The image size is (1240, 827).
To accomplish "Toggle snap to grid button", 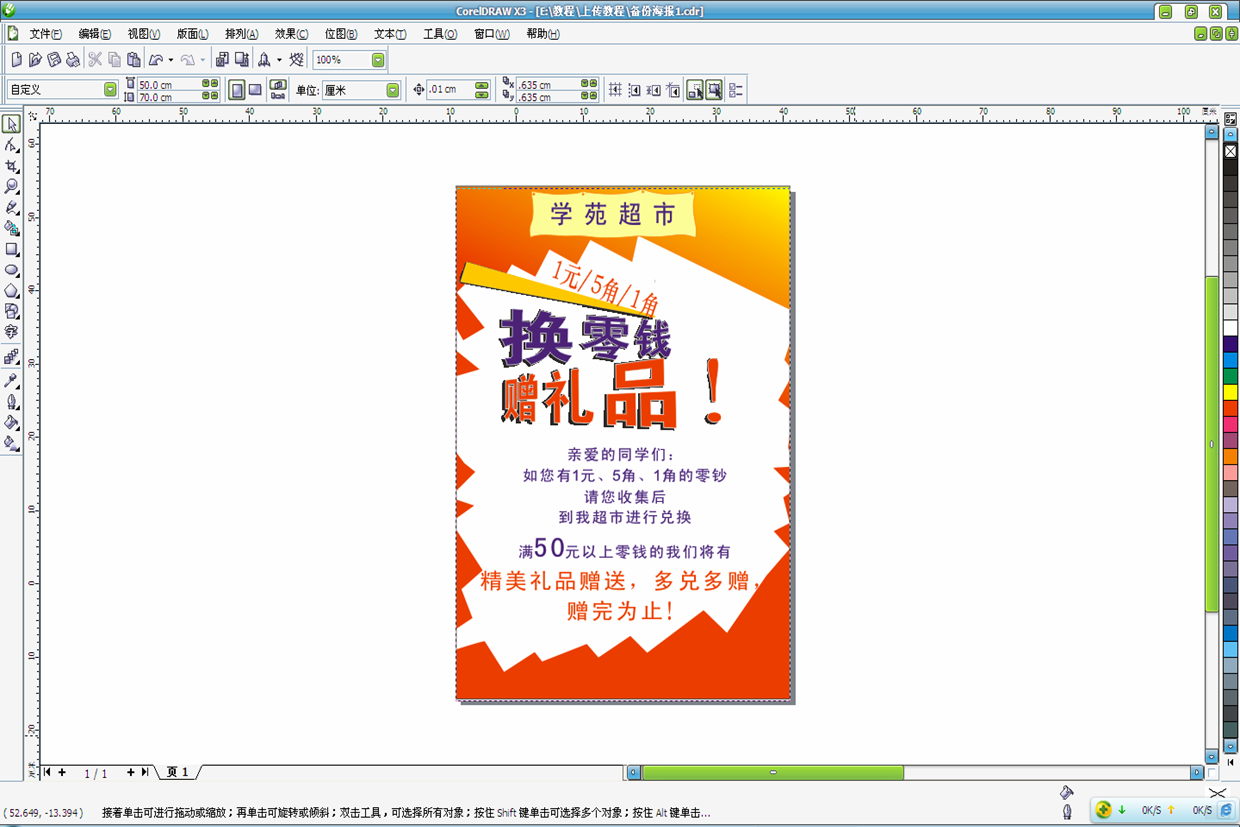I will coord(616,90).
